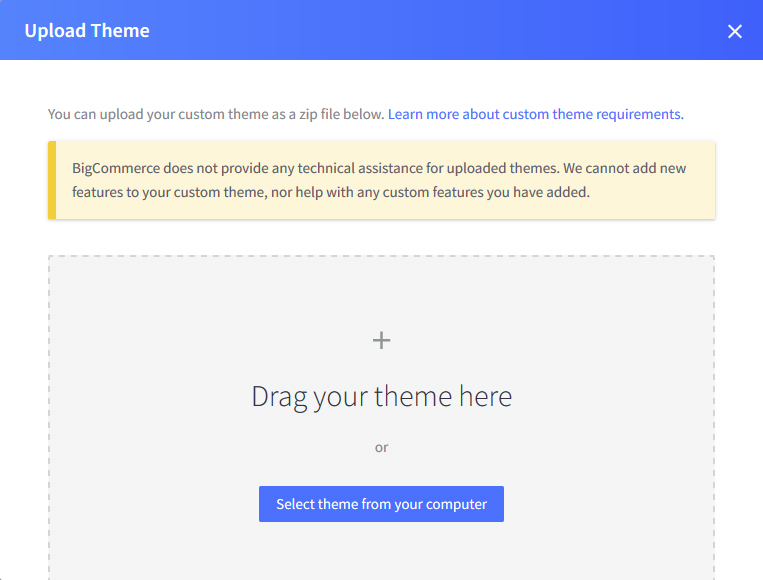Click 'Select theme from your computer' button

point(381,504)
